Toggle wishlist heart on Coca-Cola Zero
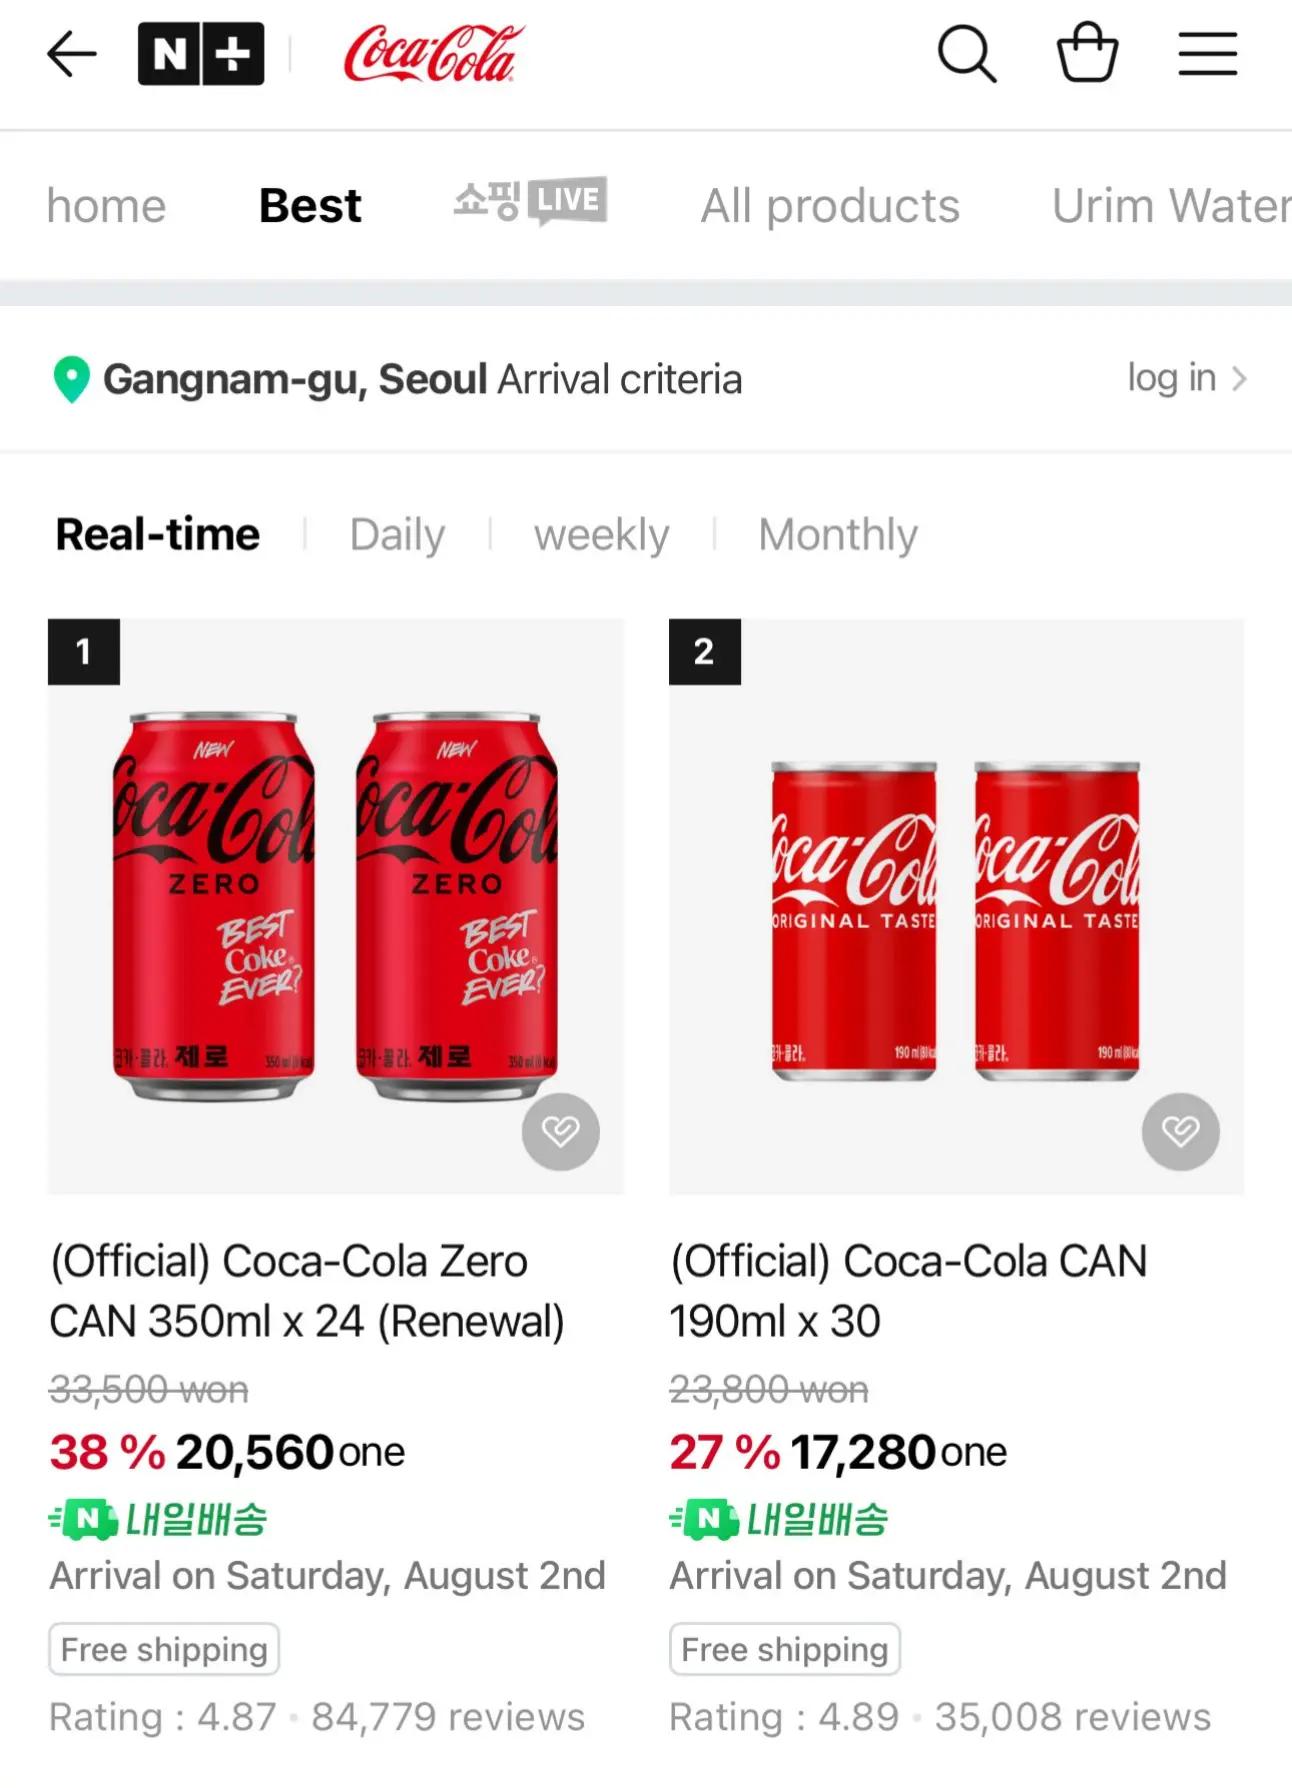The height and width of the screenshot is (1788, 1292). point(561,1132)
